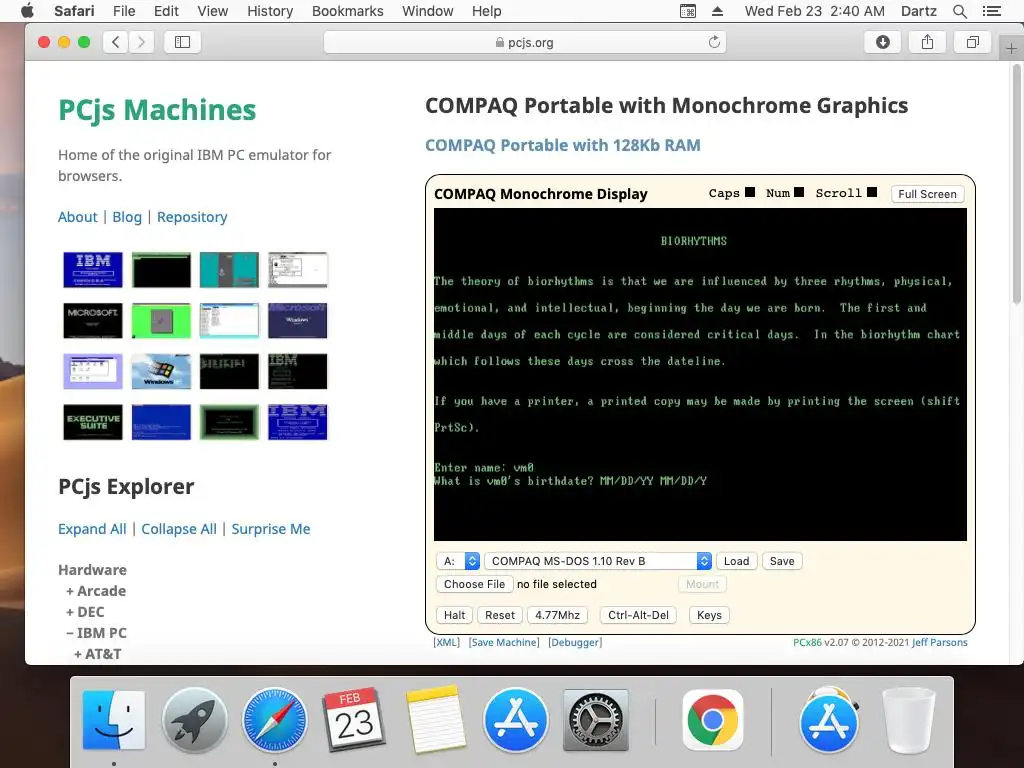Open the A: drive selector dropdown

point(458,561)
